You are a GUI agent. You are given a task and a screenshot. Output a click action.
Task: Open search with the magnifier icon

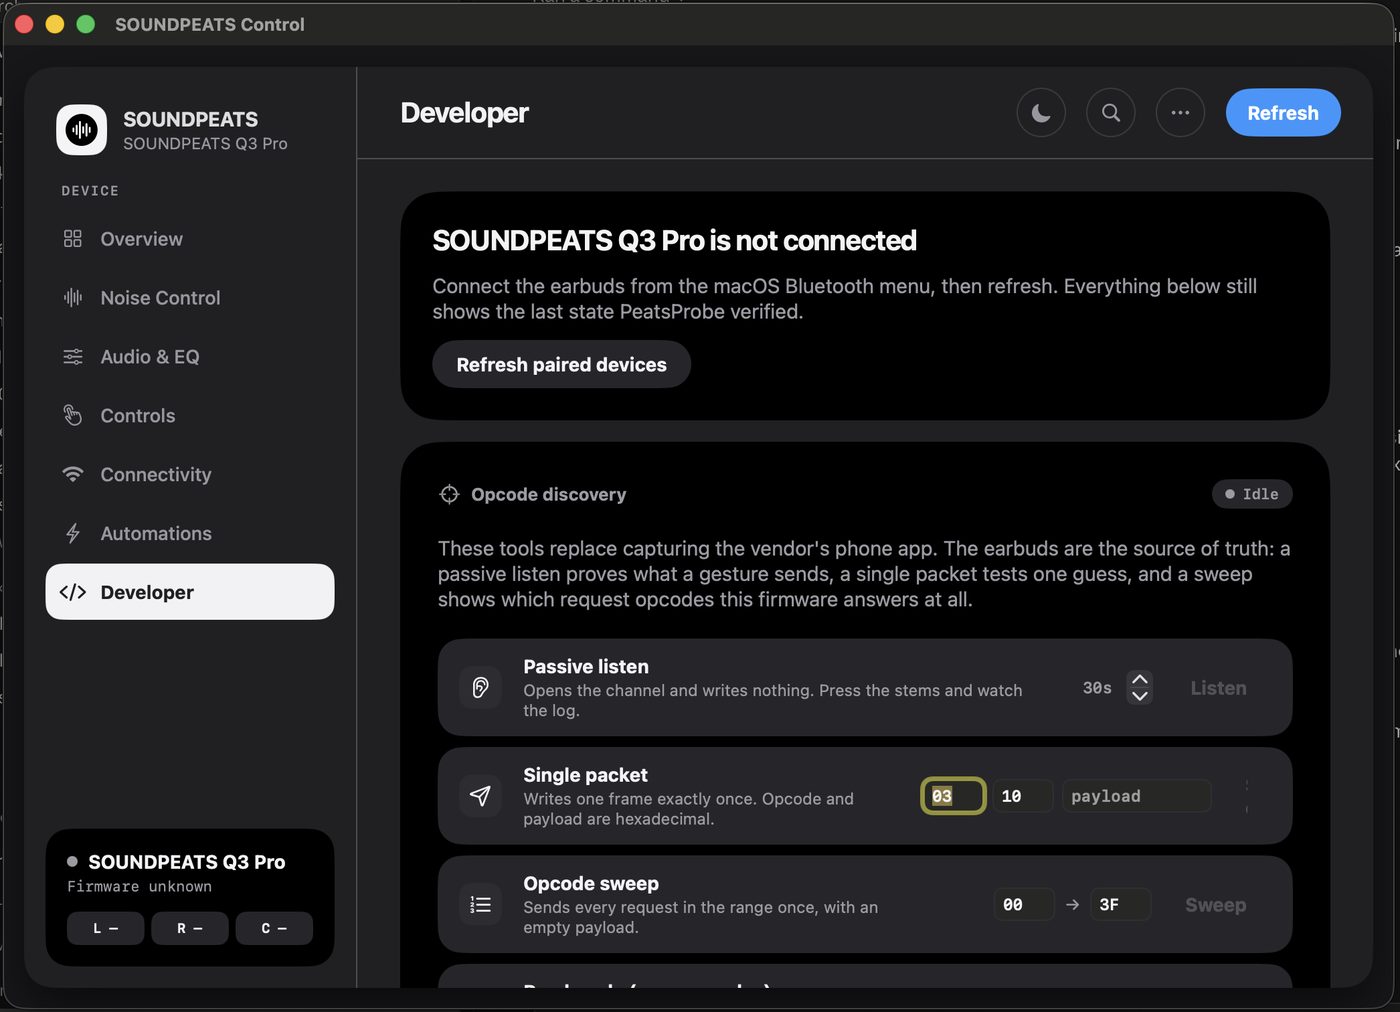pyautogui.click(x=1111, y=113)
